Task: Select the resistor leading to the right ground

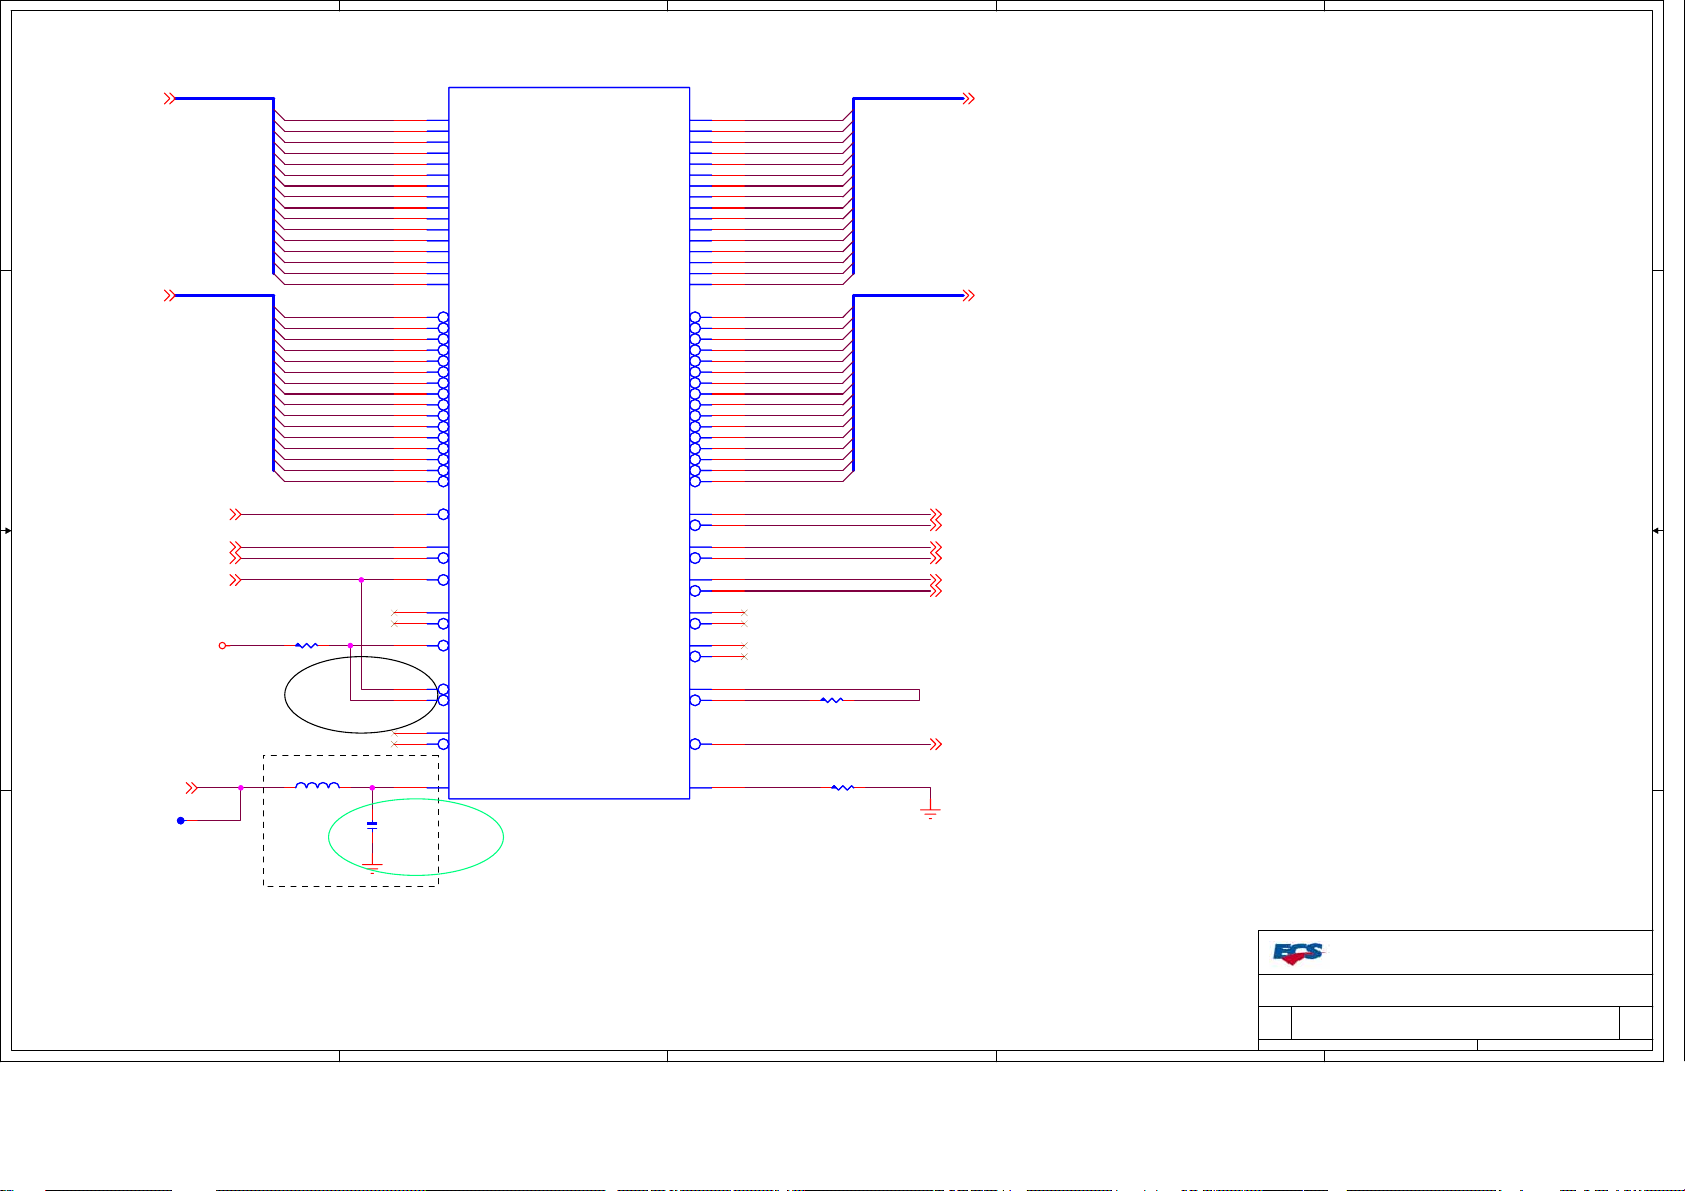Action: (843, 788)
